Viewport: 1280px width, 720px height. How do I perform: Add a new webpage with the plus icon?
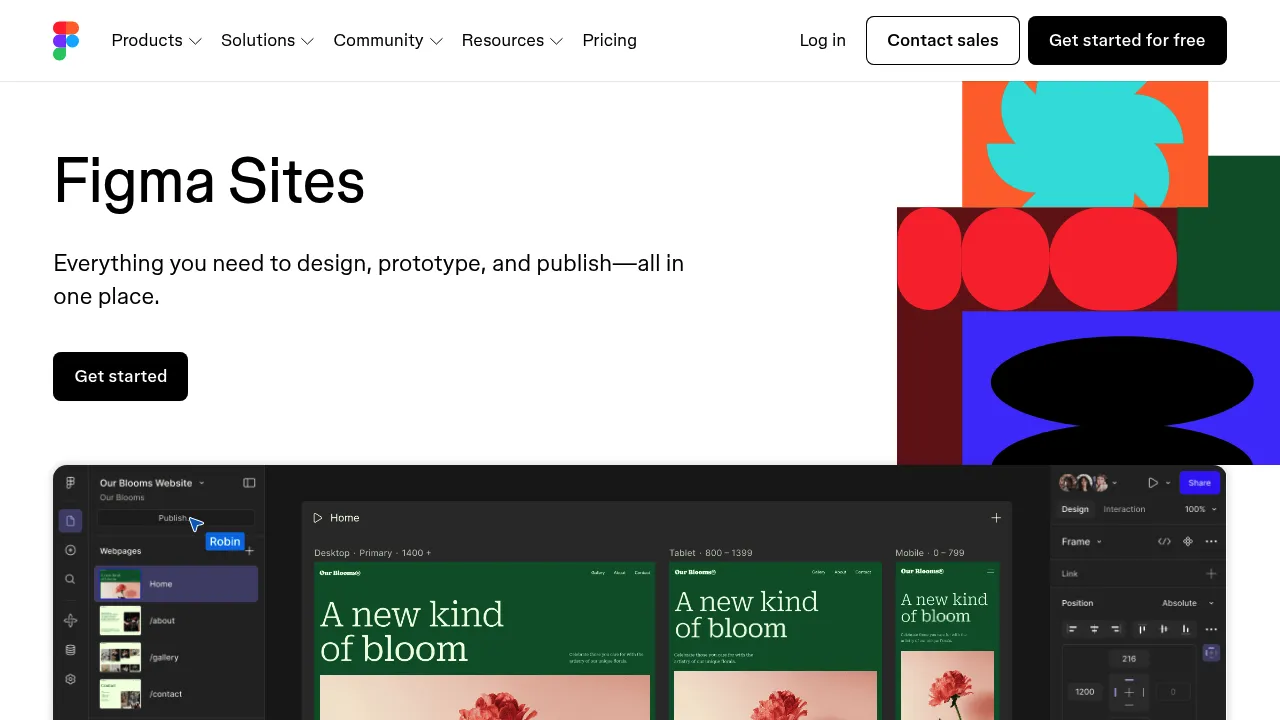[249, 551]
